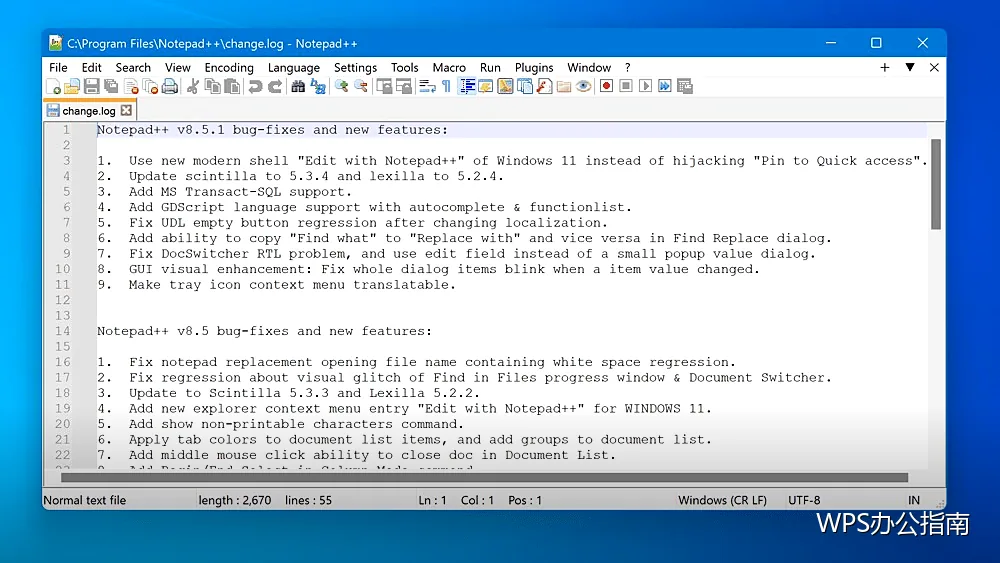This screenshot has height=563, width=1000.
Task: Open the Plugins menu
Action: point(534,68)
